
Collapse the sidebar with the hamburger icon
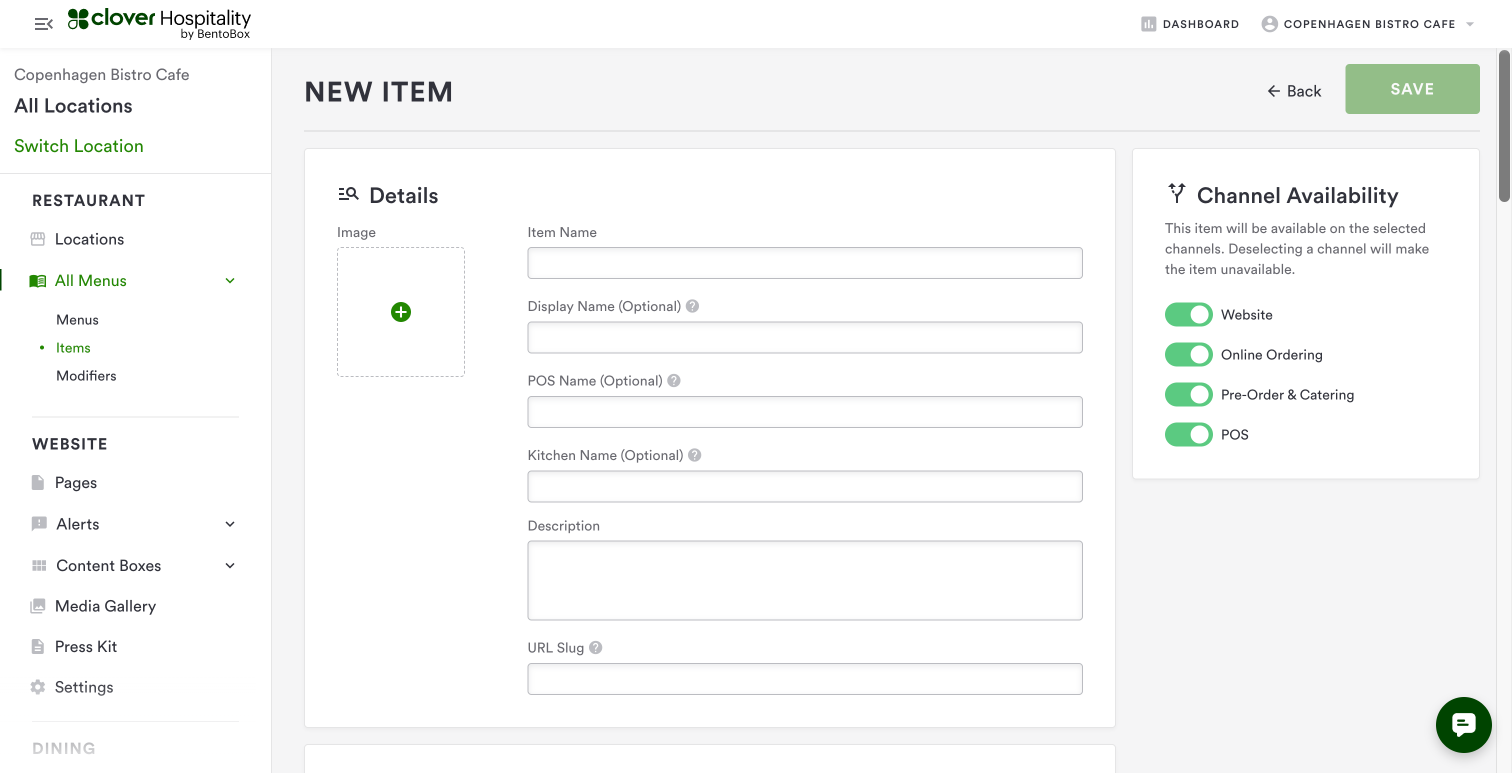43,24
